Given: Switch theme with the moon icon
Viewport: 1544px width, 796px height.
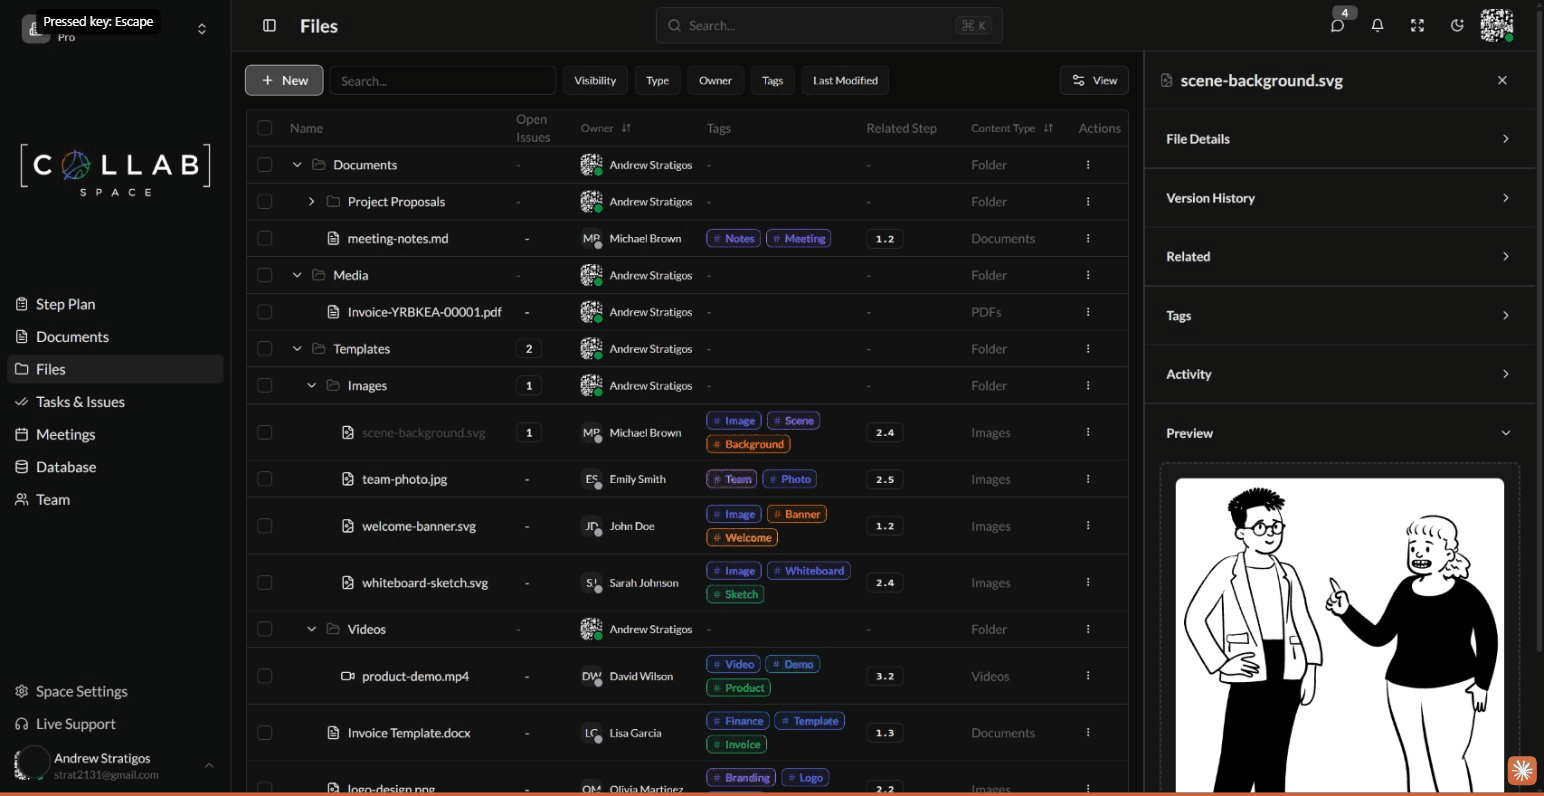Looking at the screenshot, I should tap(1457, 25).
